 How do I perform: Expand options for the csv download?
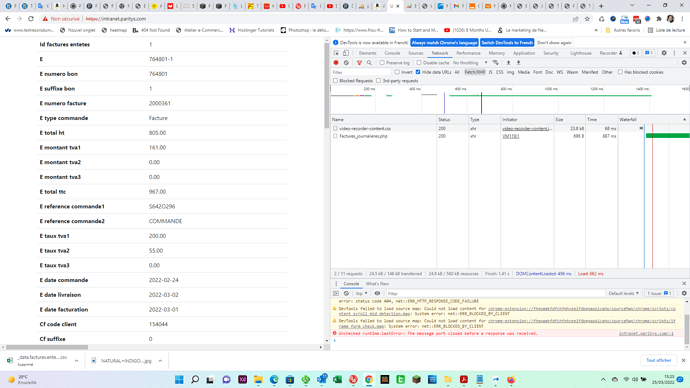pos(77,361)
